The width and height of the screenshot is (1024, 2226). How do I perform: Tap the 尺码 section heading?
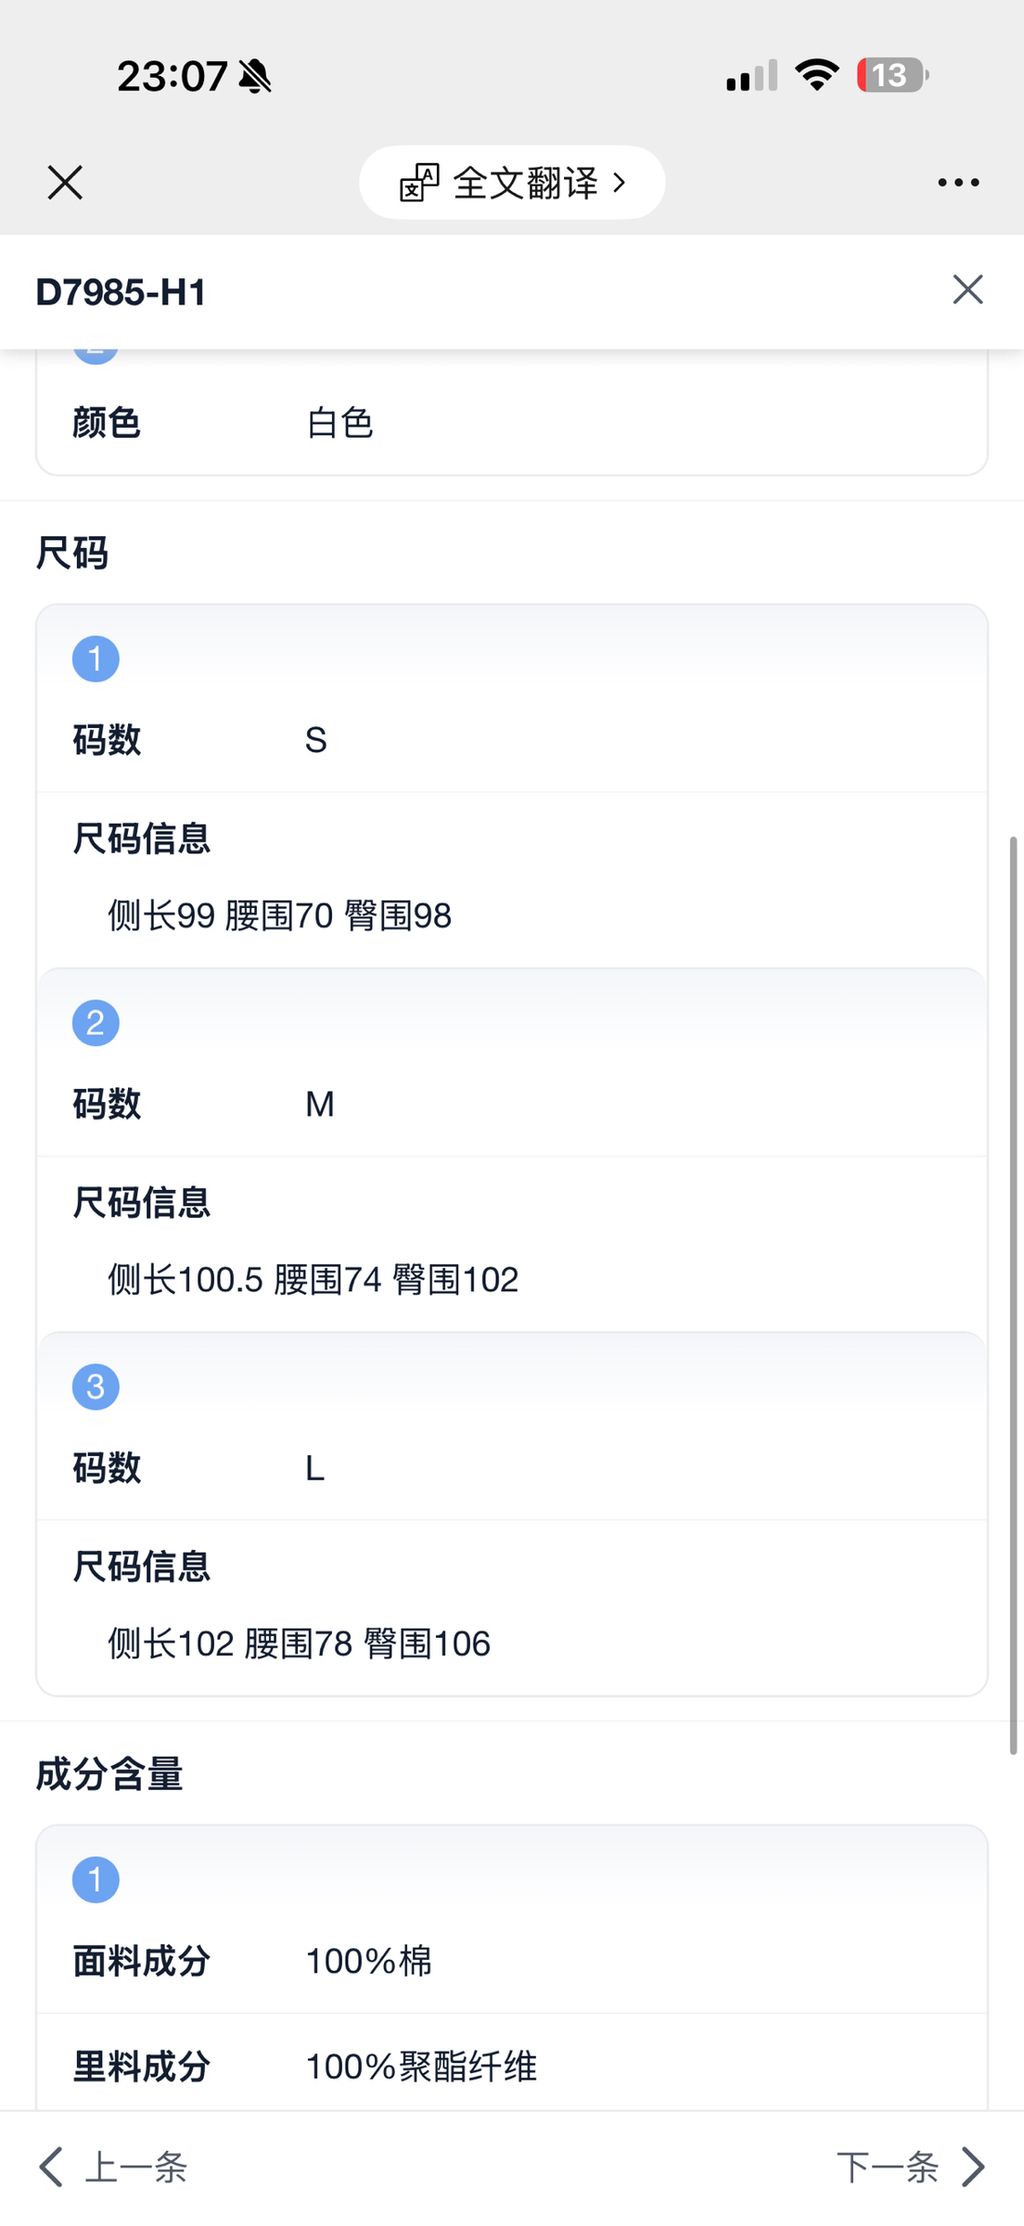tap(72, 553)
